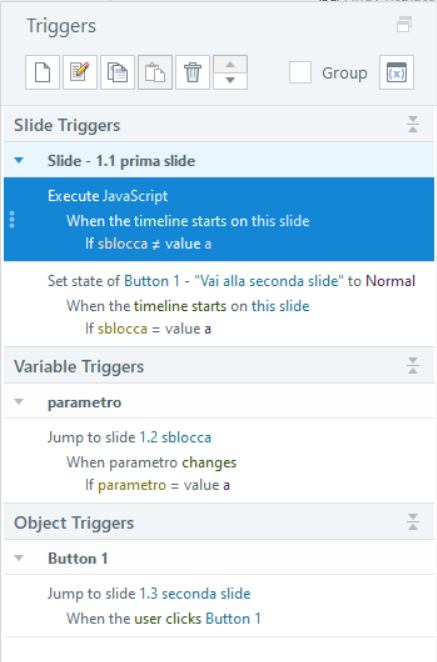This screenshot has width=437, height=662.
Task: Collapse the Object Triggers section
Action: click(x=413, y=522)
